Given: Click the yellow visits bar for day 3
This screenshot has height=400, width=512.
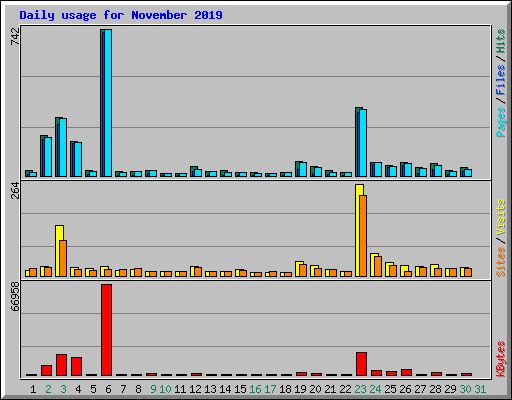Looking at the screenshot, I should click(57, 251).
